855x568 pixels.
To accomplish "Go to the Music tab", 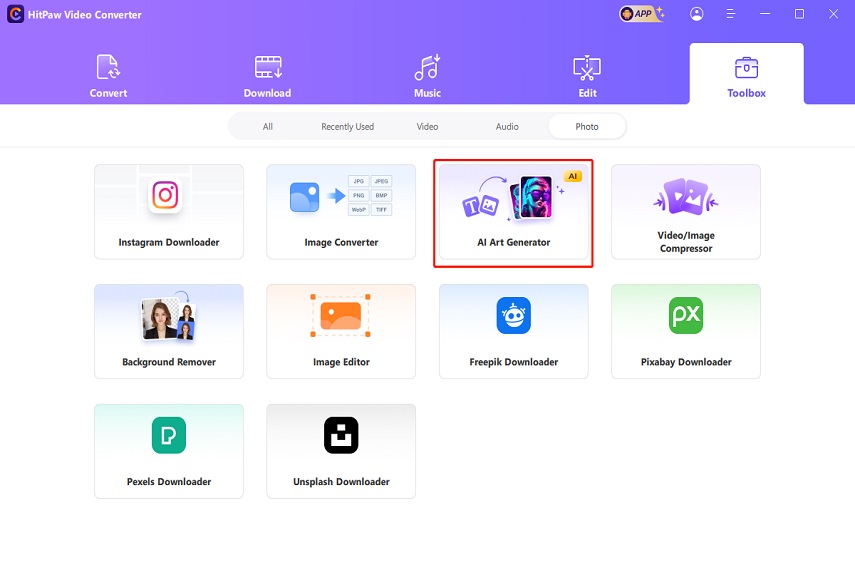I will (428, 76).
